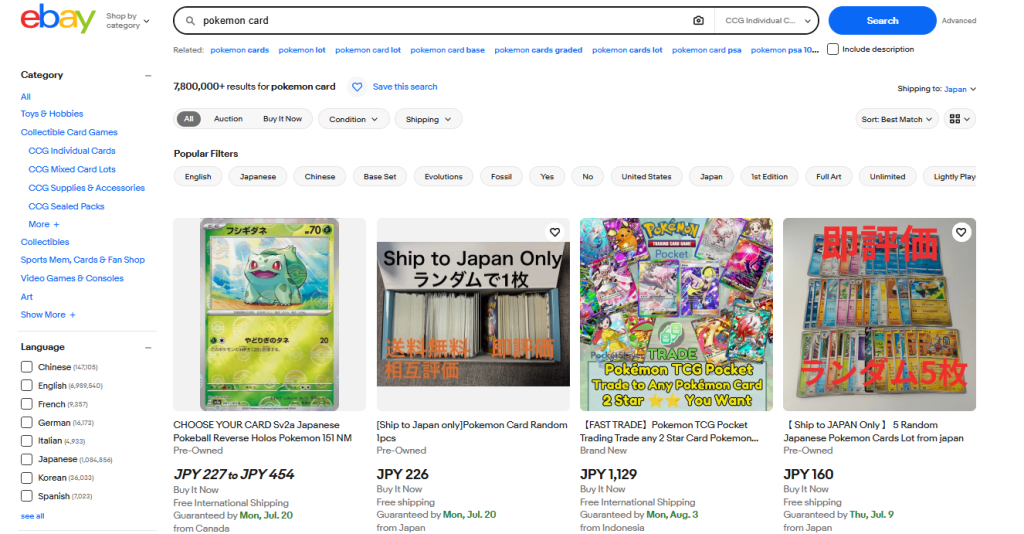
Task: Open CHOOSE YOUR CARD Sv2a Japanese listing title
Action: [263, 431]
